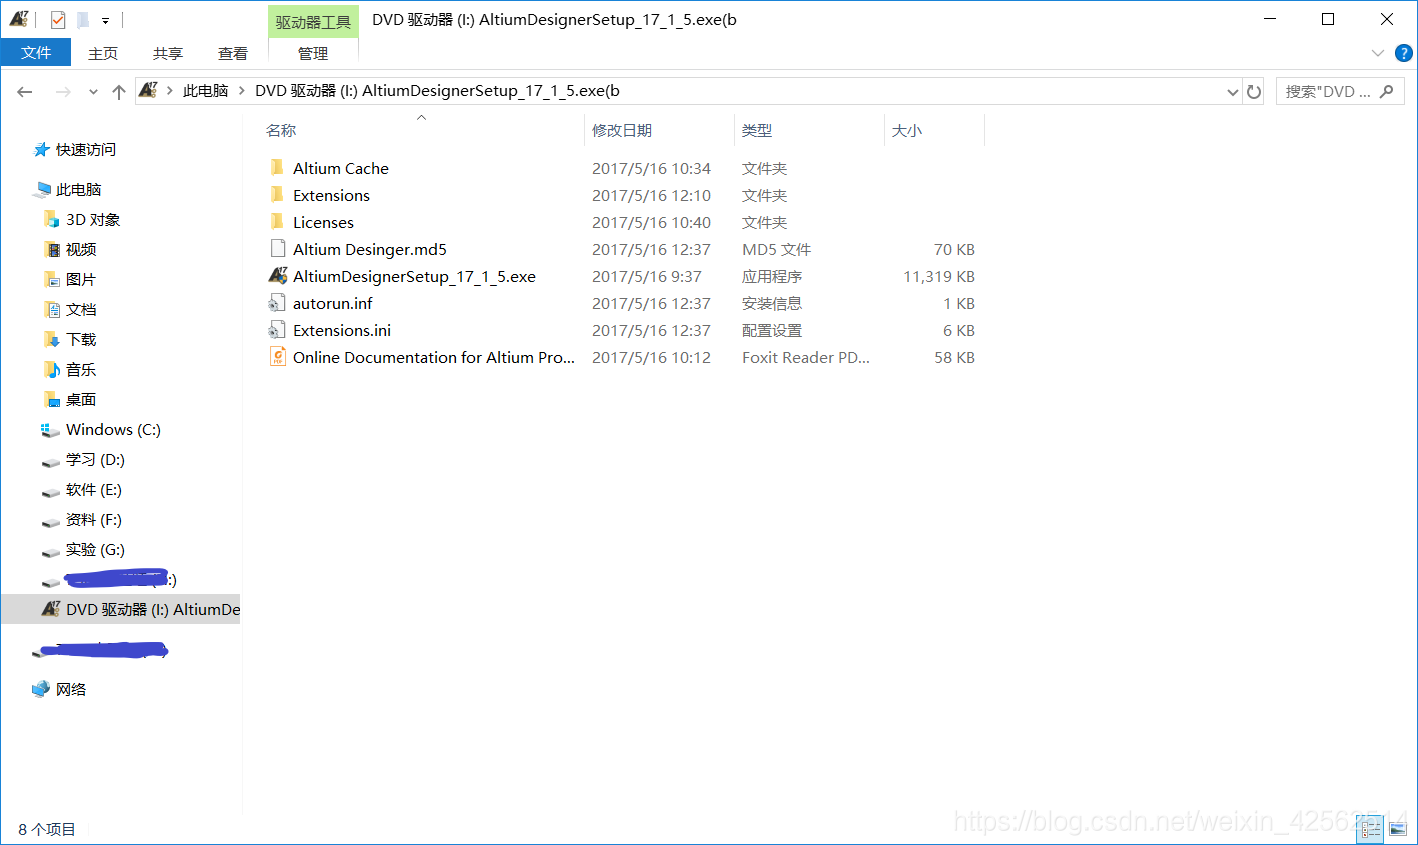Click the back navigation arrow
The width and height of the screenshot is (1418, 845).
click(25, 91)
